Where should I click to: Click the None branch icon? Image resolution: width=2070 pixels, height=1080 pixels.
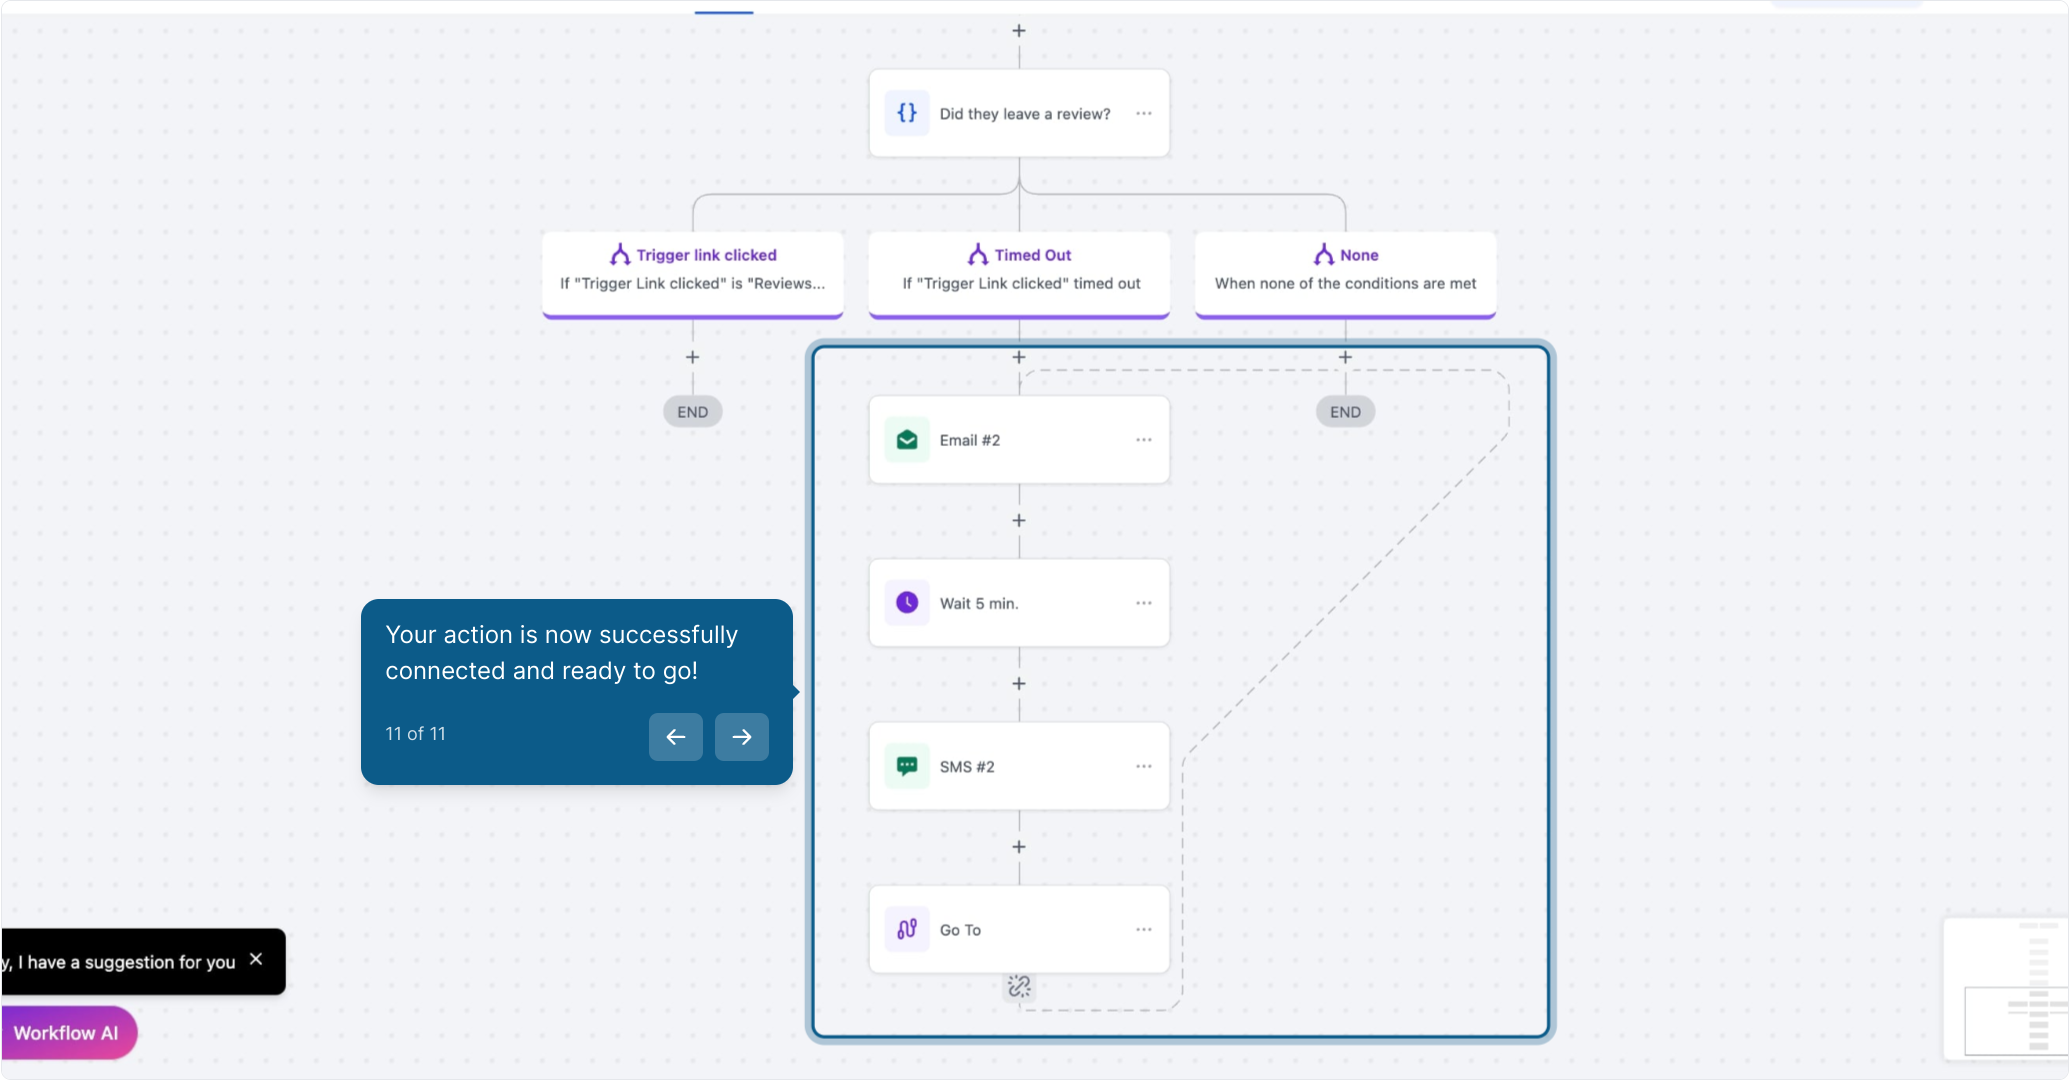[x=1324, y=255]
